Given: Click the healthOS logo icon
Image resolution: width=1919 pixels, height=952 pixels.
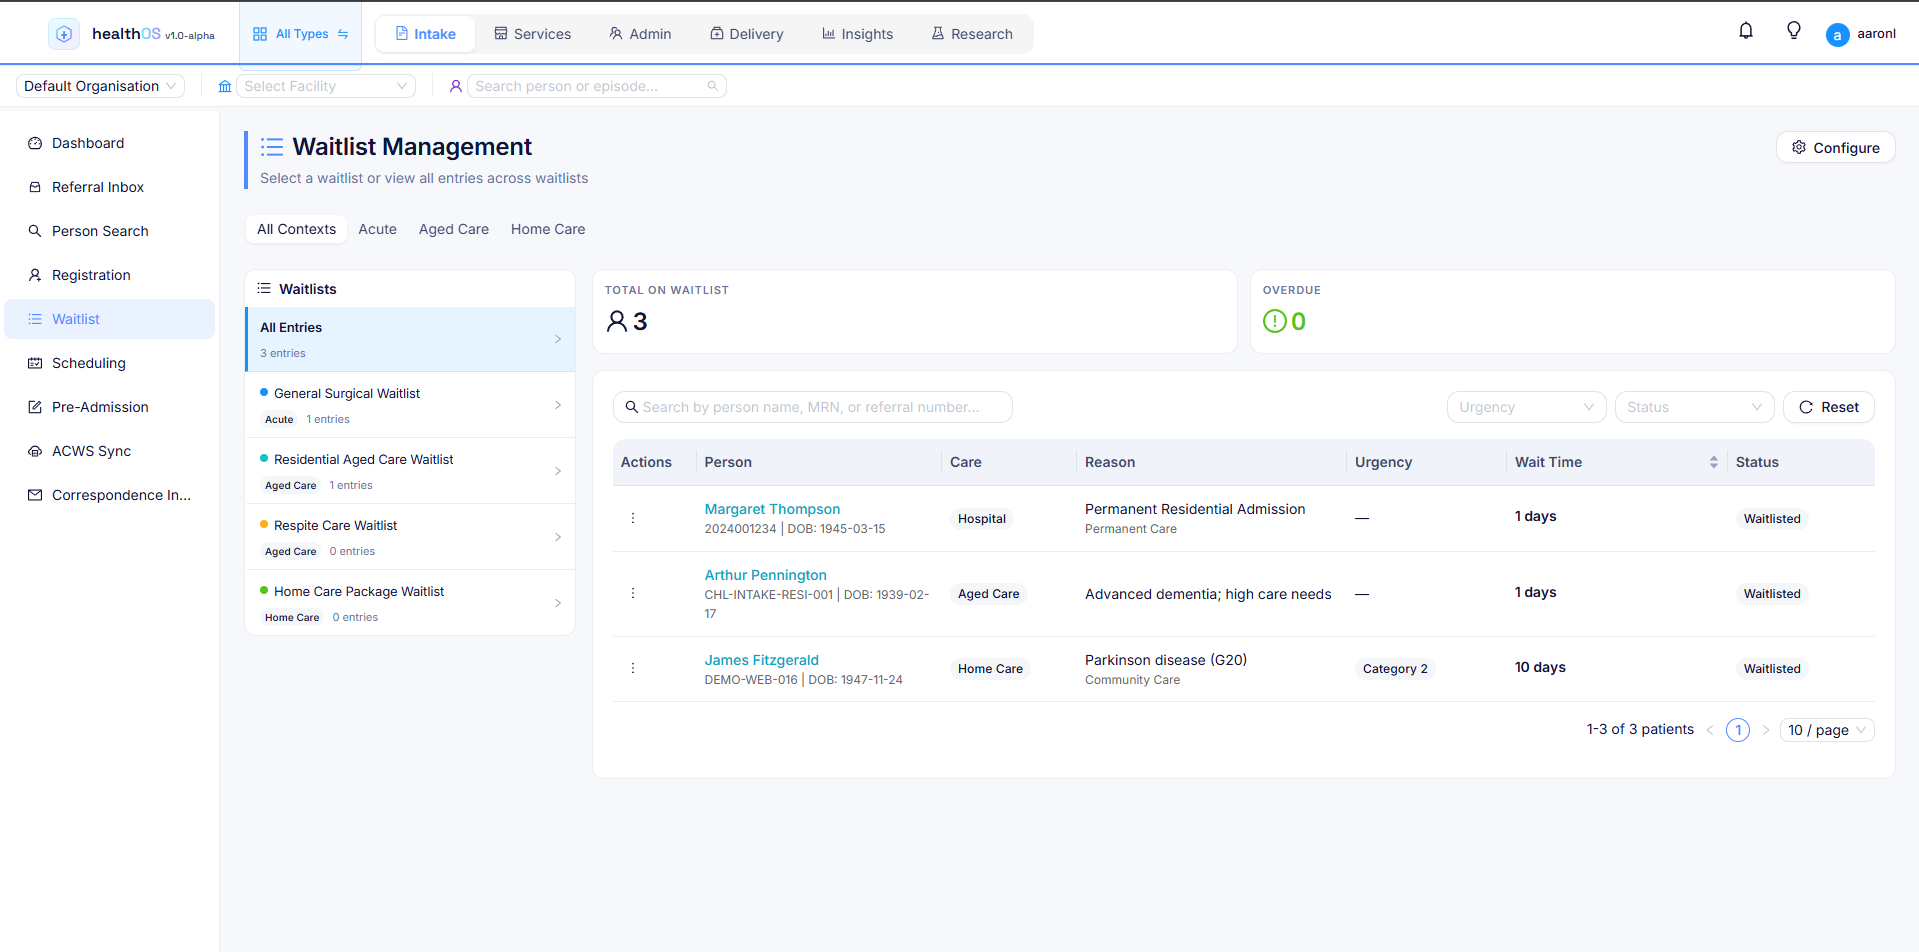Looking at the screenshot, I should tap(64, 34).
